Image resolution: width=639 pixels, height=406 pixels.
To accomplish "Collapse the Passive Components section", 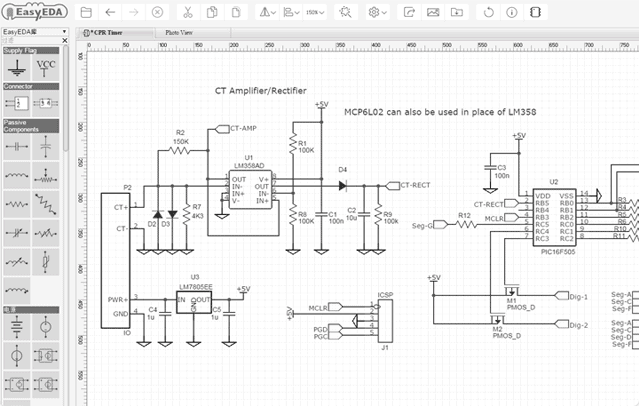I will point(30,126).
